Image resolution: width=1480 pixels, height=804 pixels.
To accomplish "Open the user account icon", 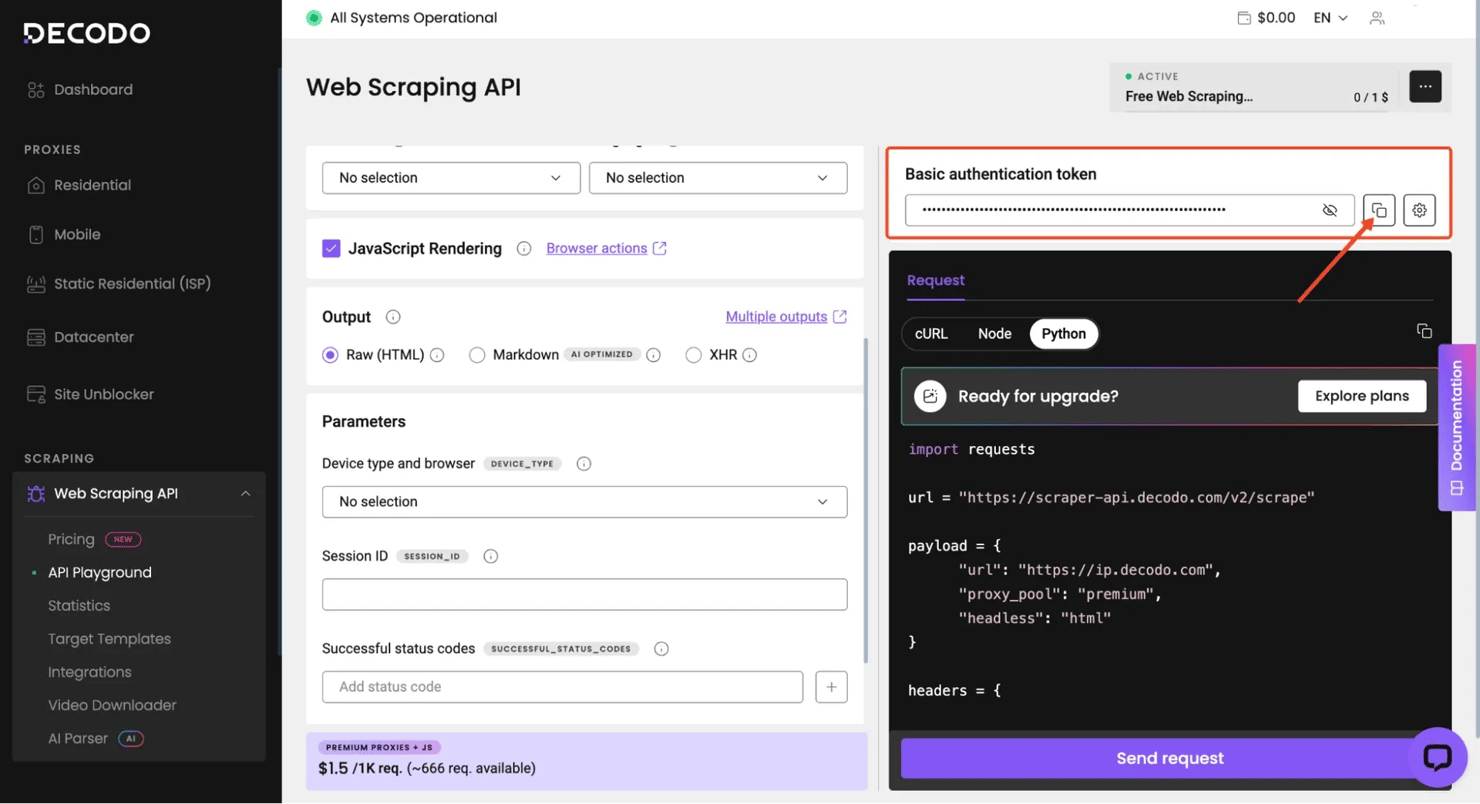I will click(x=1377, y=17).
